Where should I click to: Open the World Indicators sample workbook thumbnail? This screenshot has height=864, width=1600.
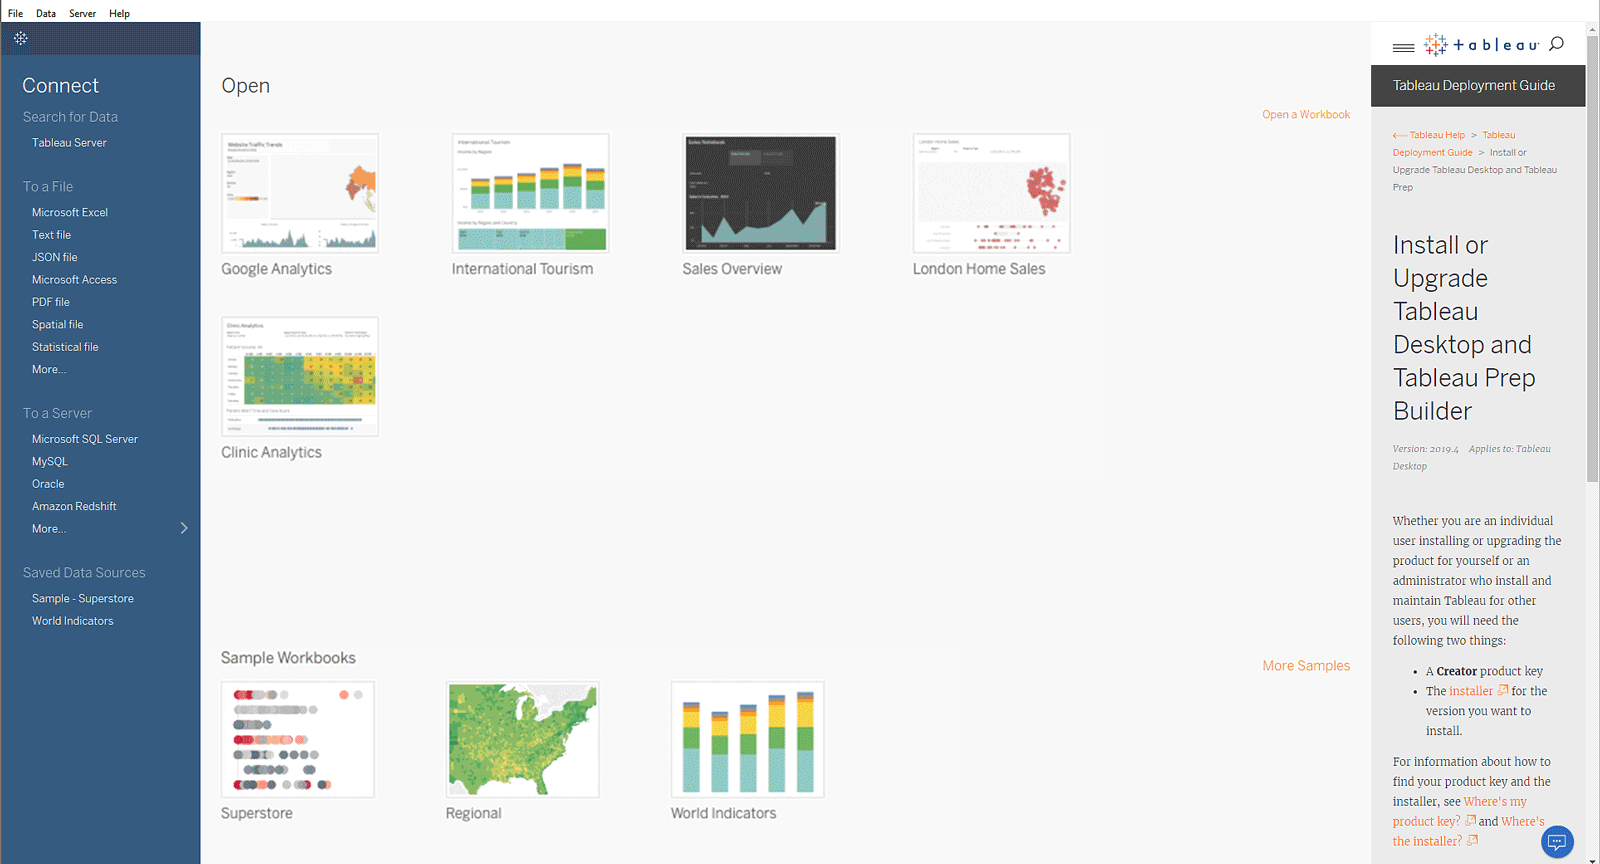pos(747,740)
